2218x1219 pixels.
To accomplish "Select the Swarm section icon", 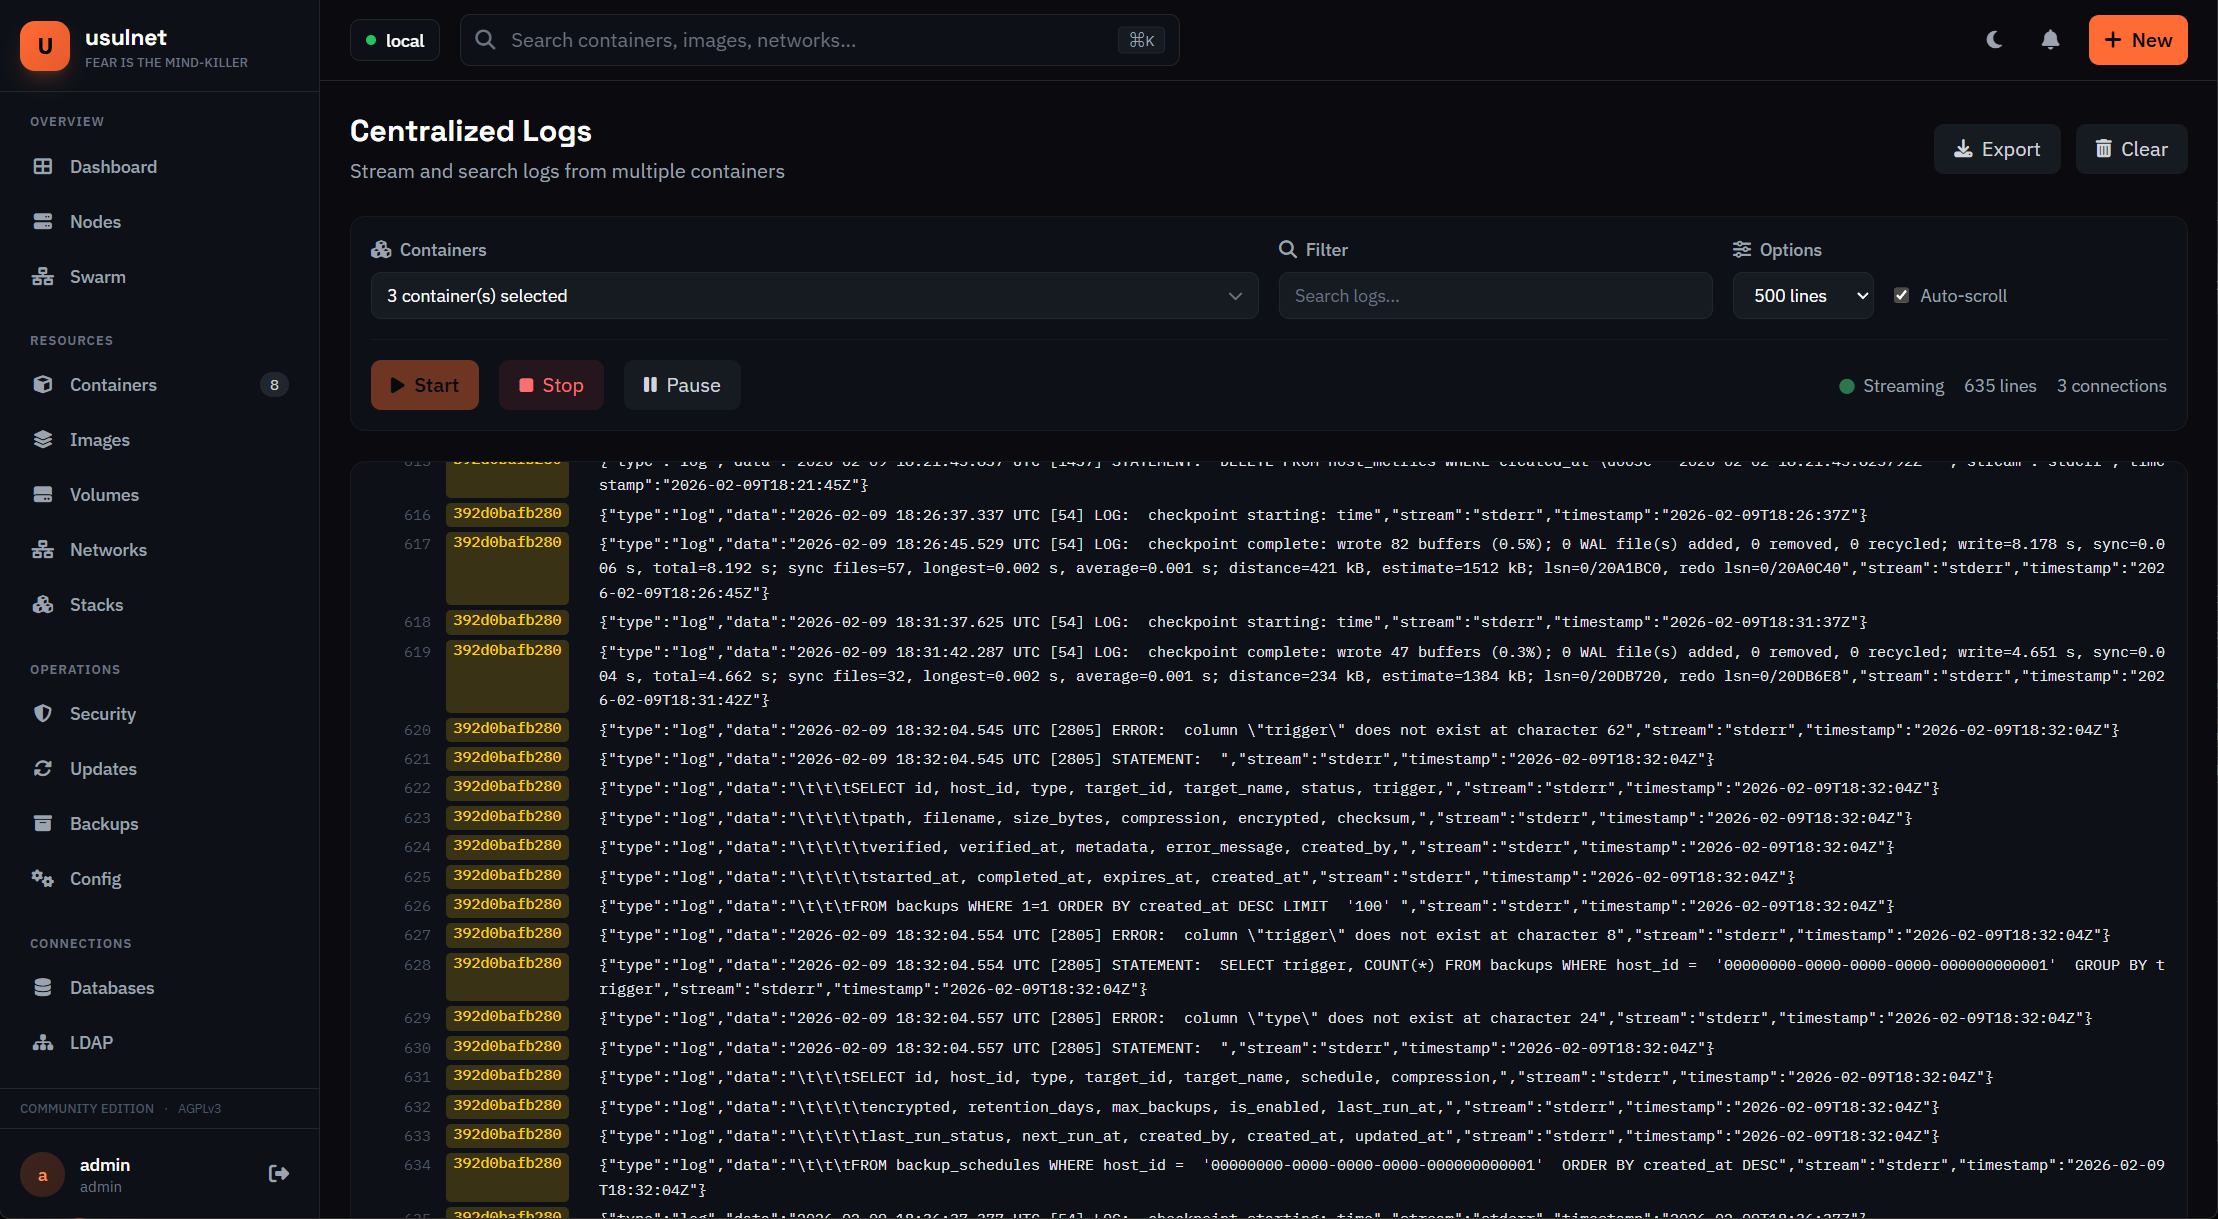I will coord(44,276).
